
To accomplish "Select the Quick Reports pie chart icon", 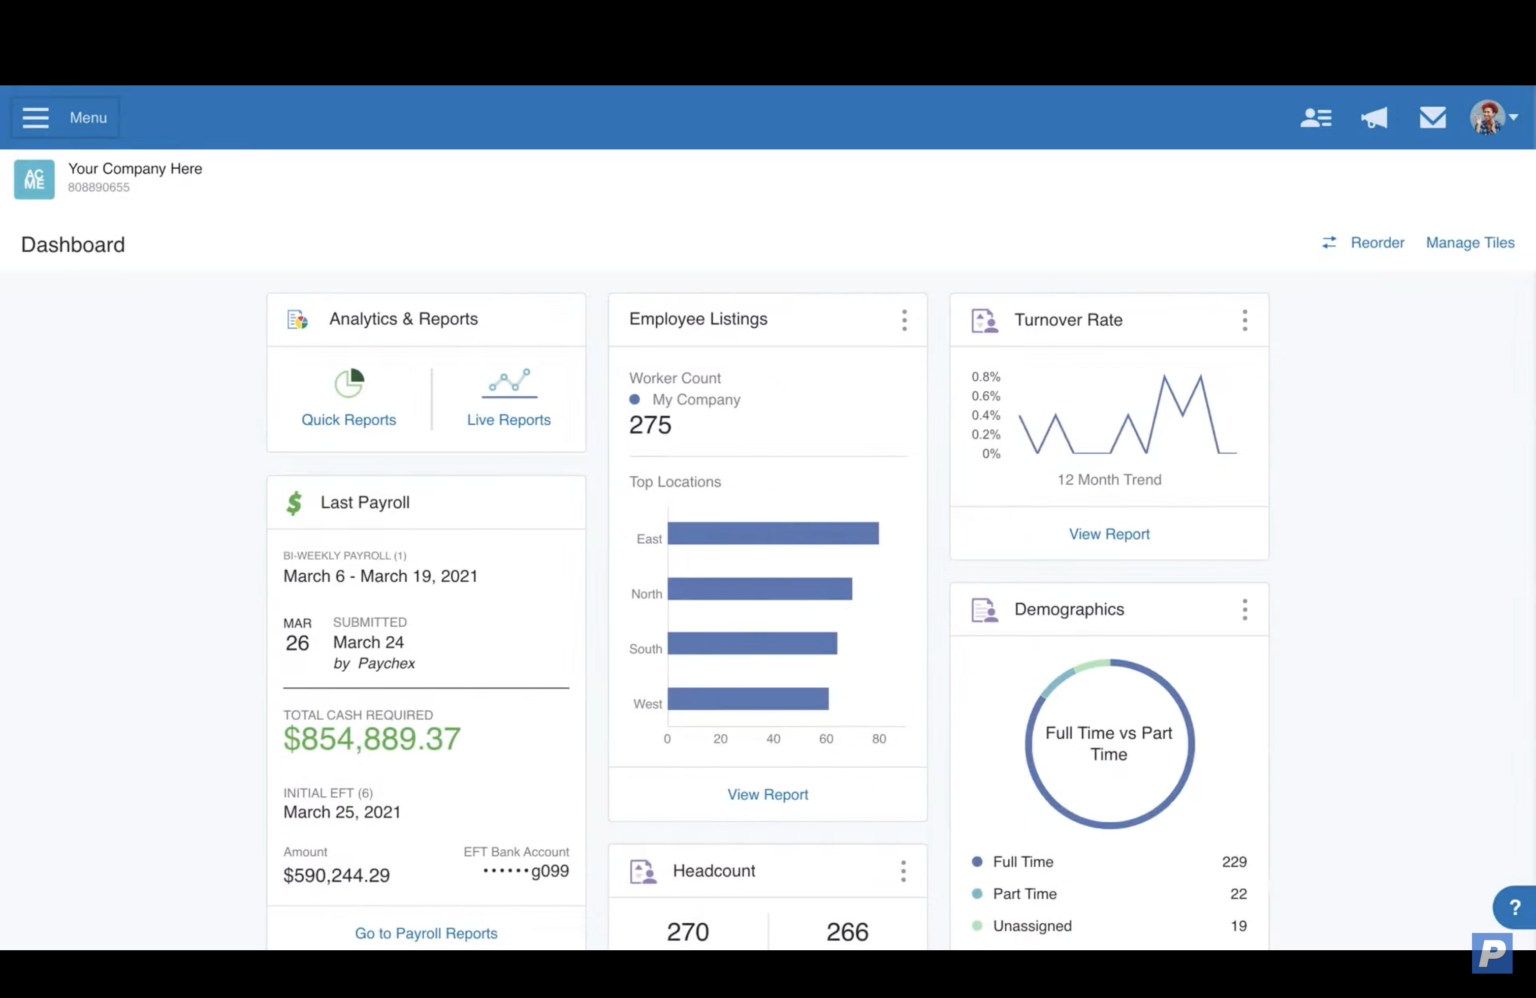I will pyautogui.click(x=348, y=383).
